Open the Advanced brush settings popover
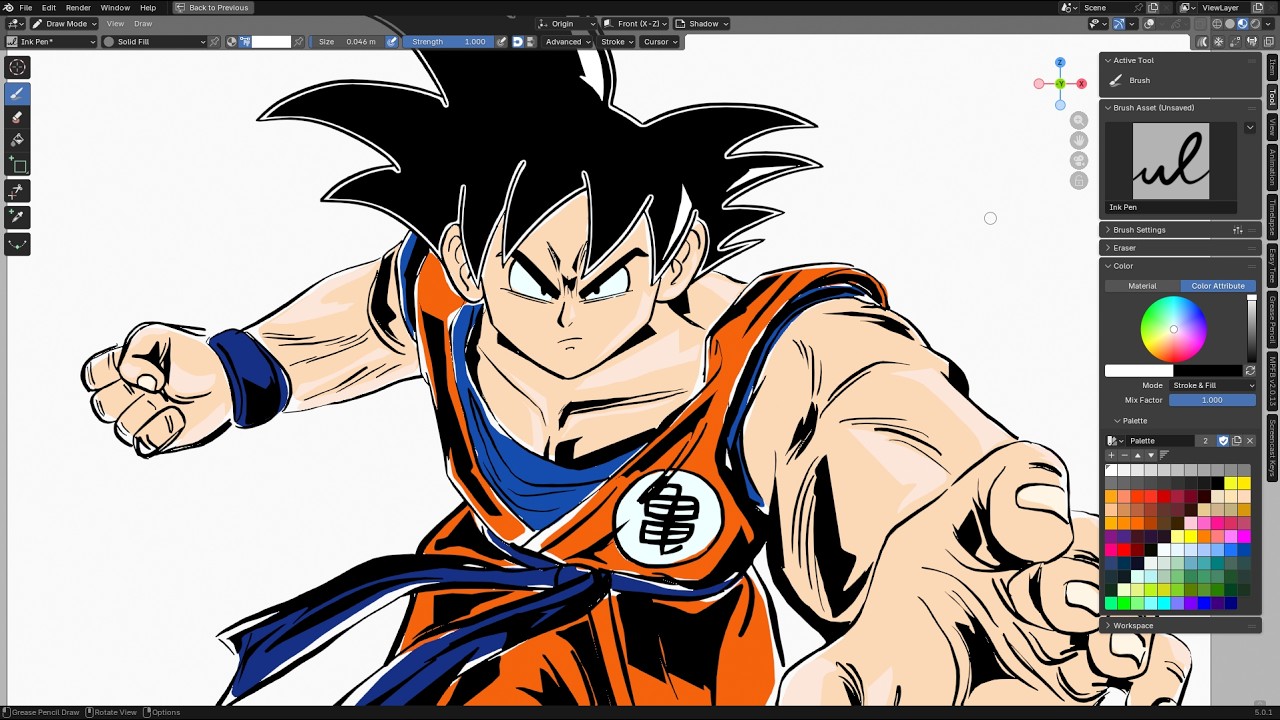The height and width of the screenshot is (720, 1280). [567, 41]
